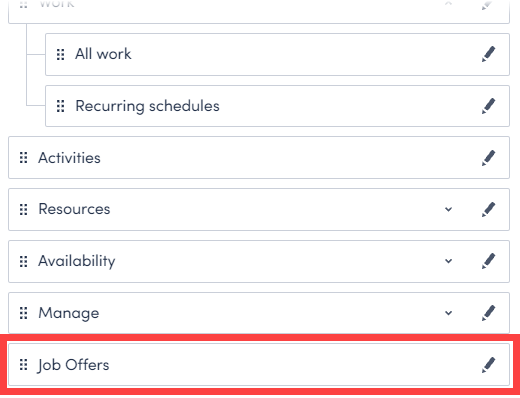Open edit pencil for Activities
Image resolution: width=520 pixels, height=398 pixels.
click(x=488, y=158)
